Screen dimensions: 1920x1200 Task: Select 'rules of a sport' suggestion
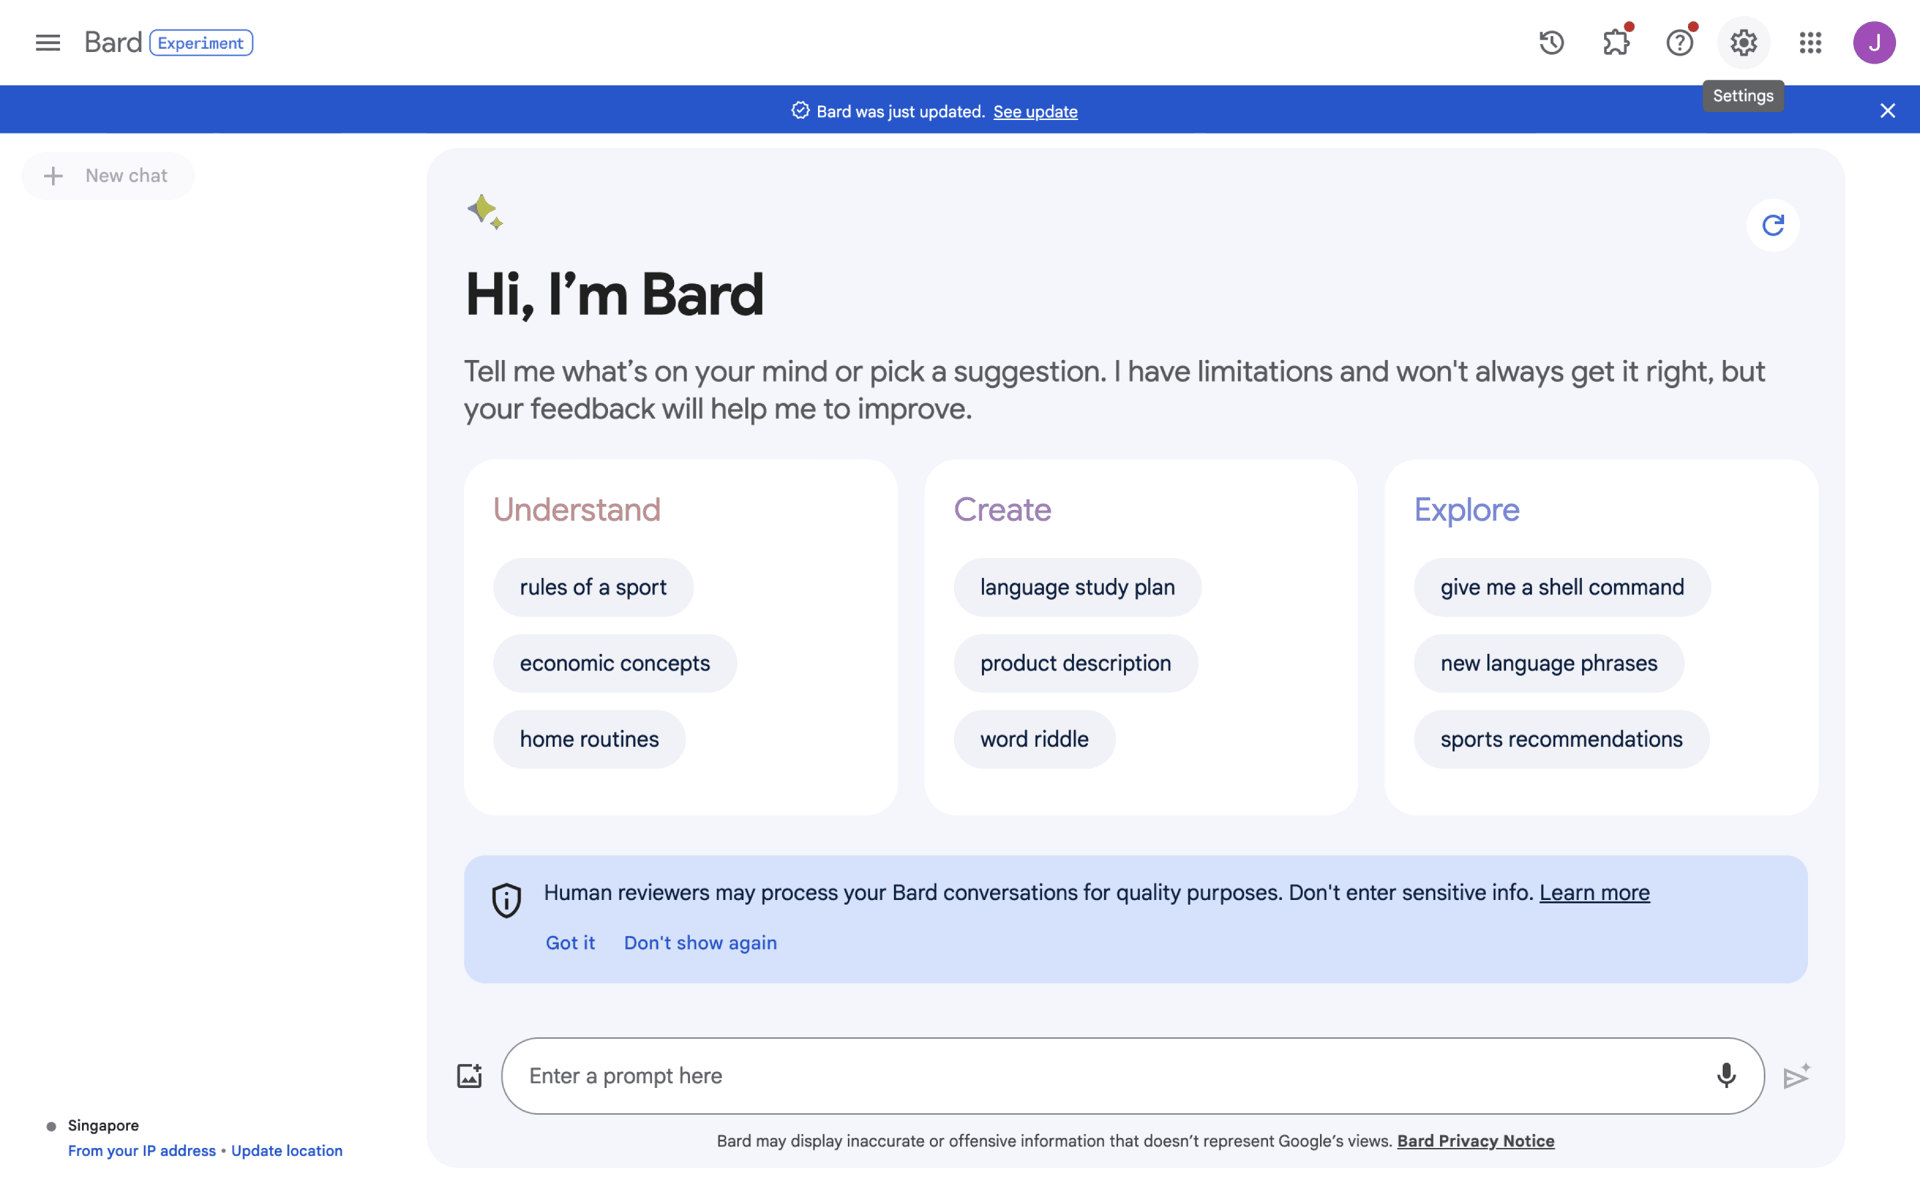593,587
